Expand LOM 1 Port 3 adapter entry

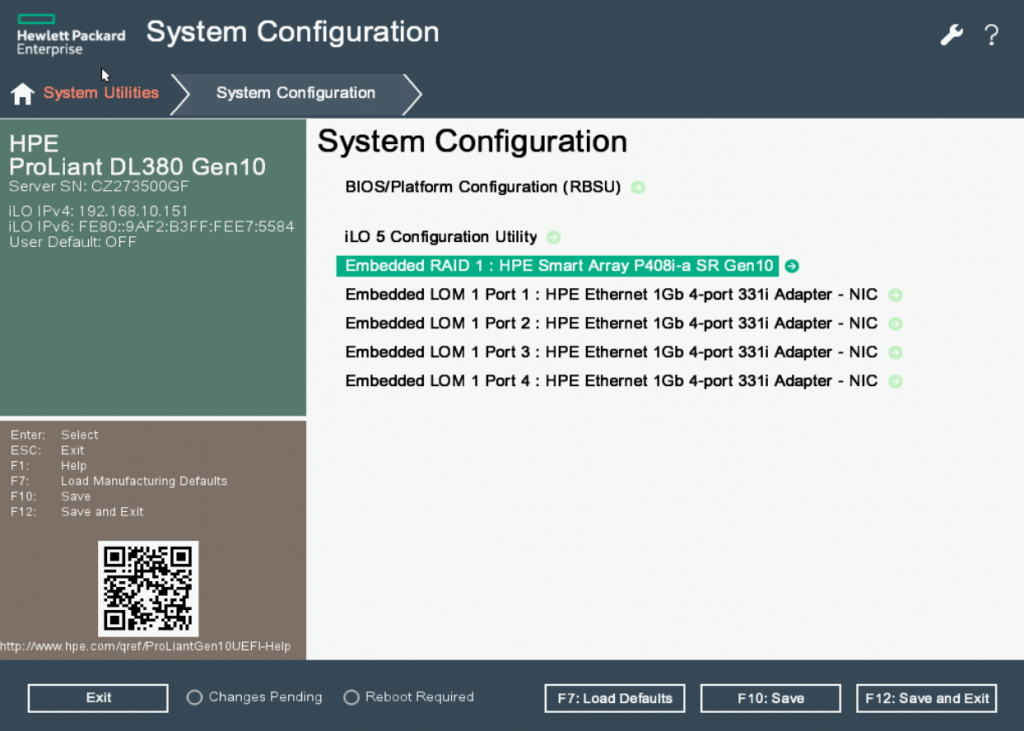tap(895, 352)
